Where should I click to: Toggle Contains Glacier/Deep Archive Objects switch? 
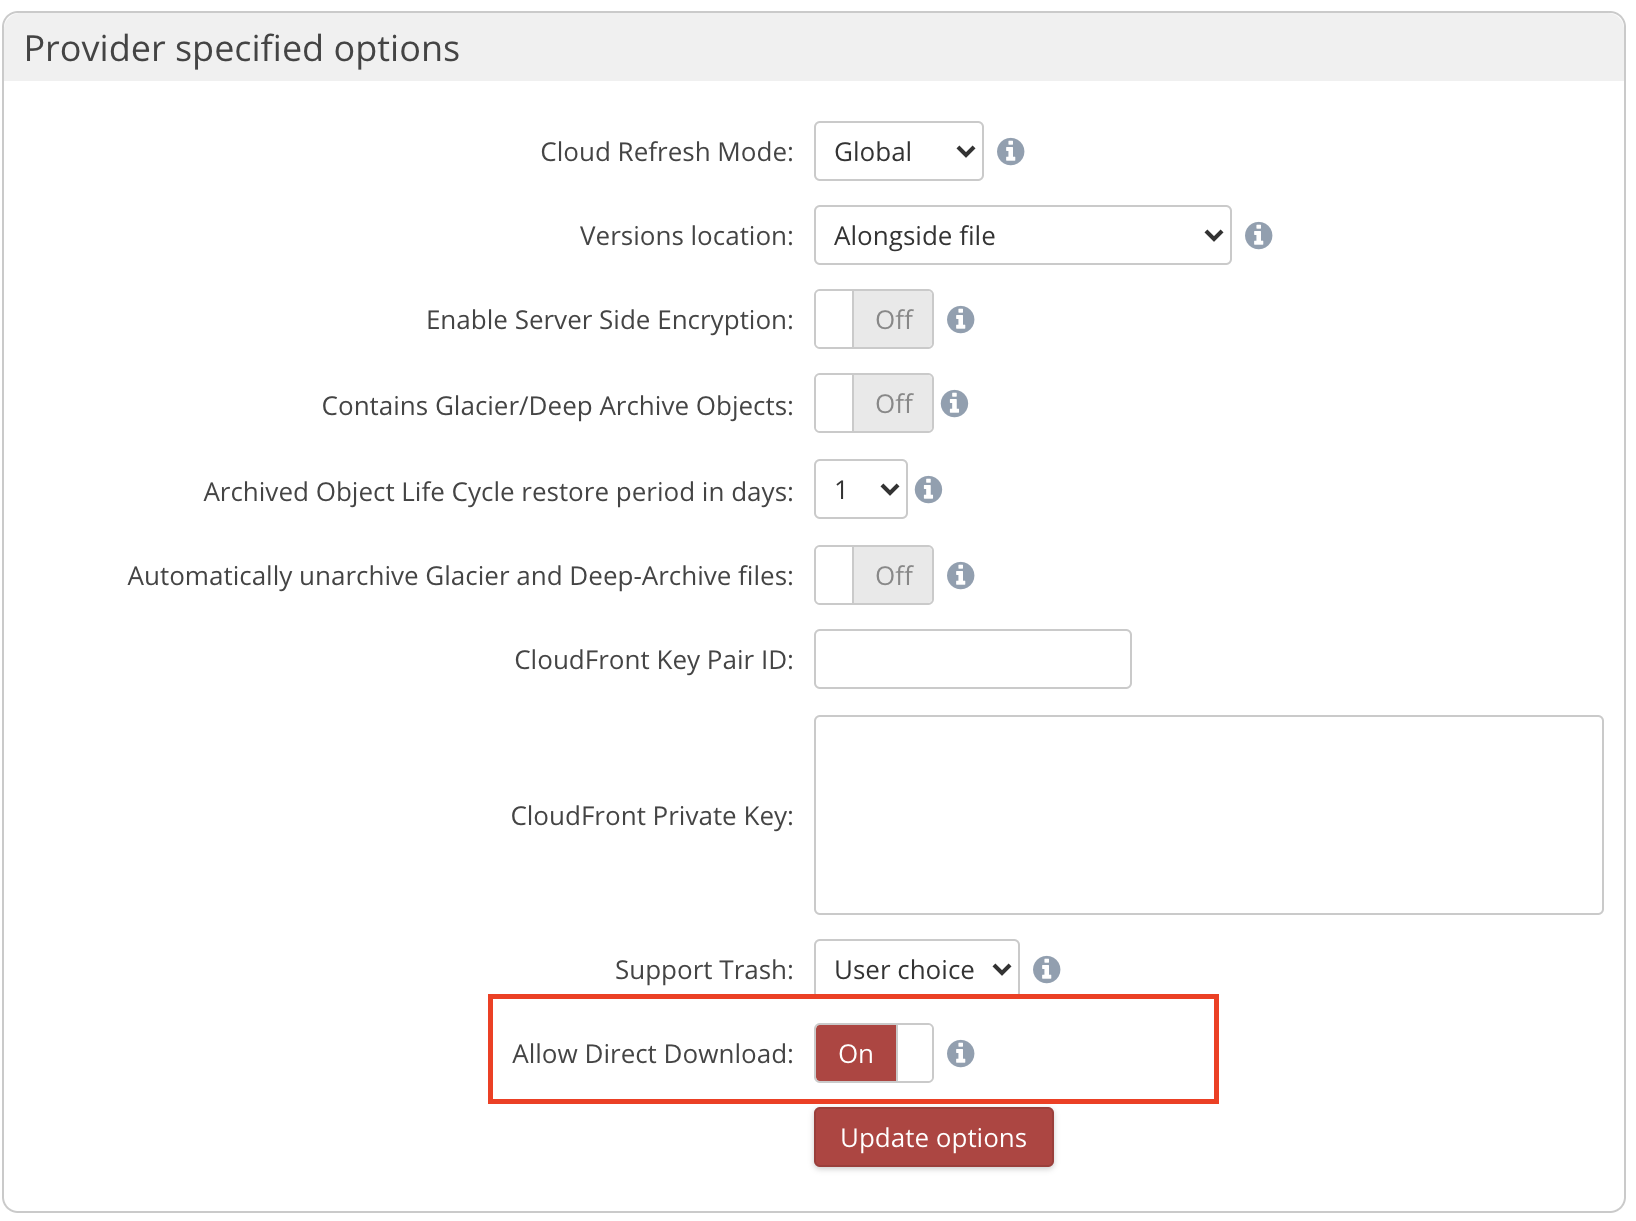pyautogui.click(x=873, y=403)
